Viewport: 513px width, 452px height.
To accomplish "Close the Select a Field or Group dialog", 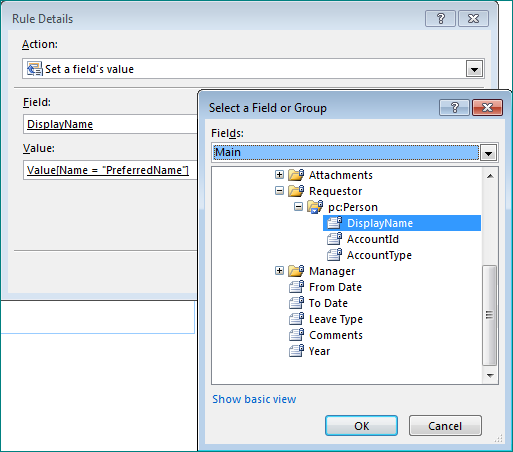I will 487,108.
